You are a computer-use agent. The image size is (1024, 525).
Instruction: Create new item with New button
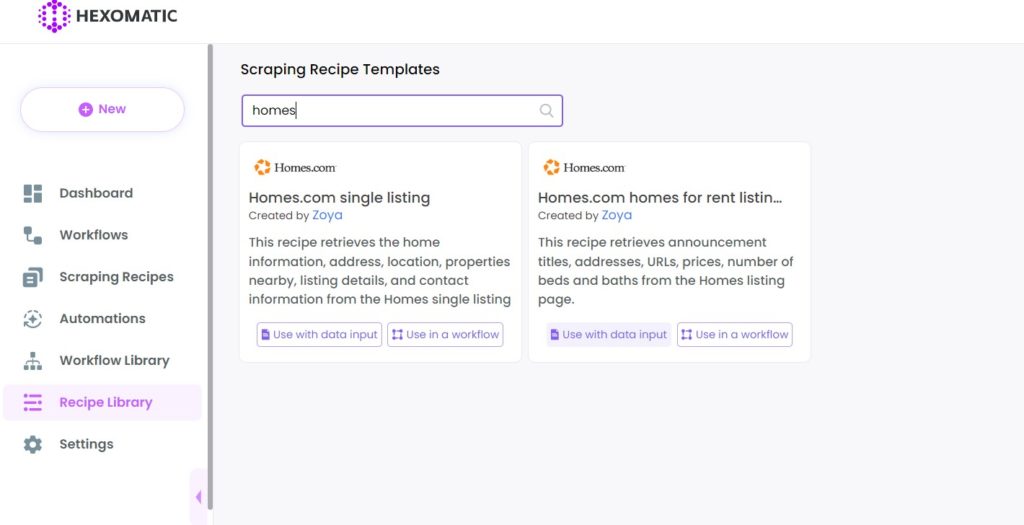pos(103,109)
